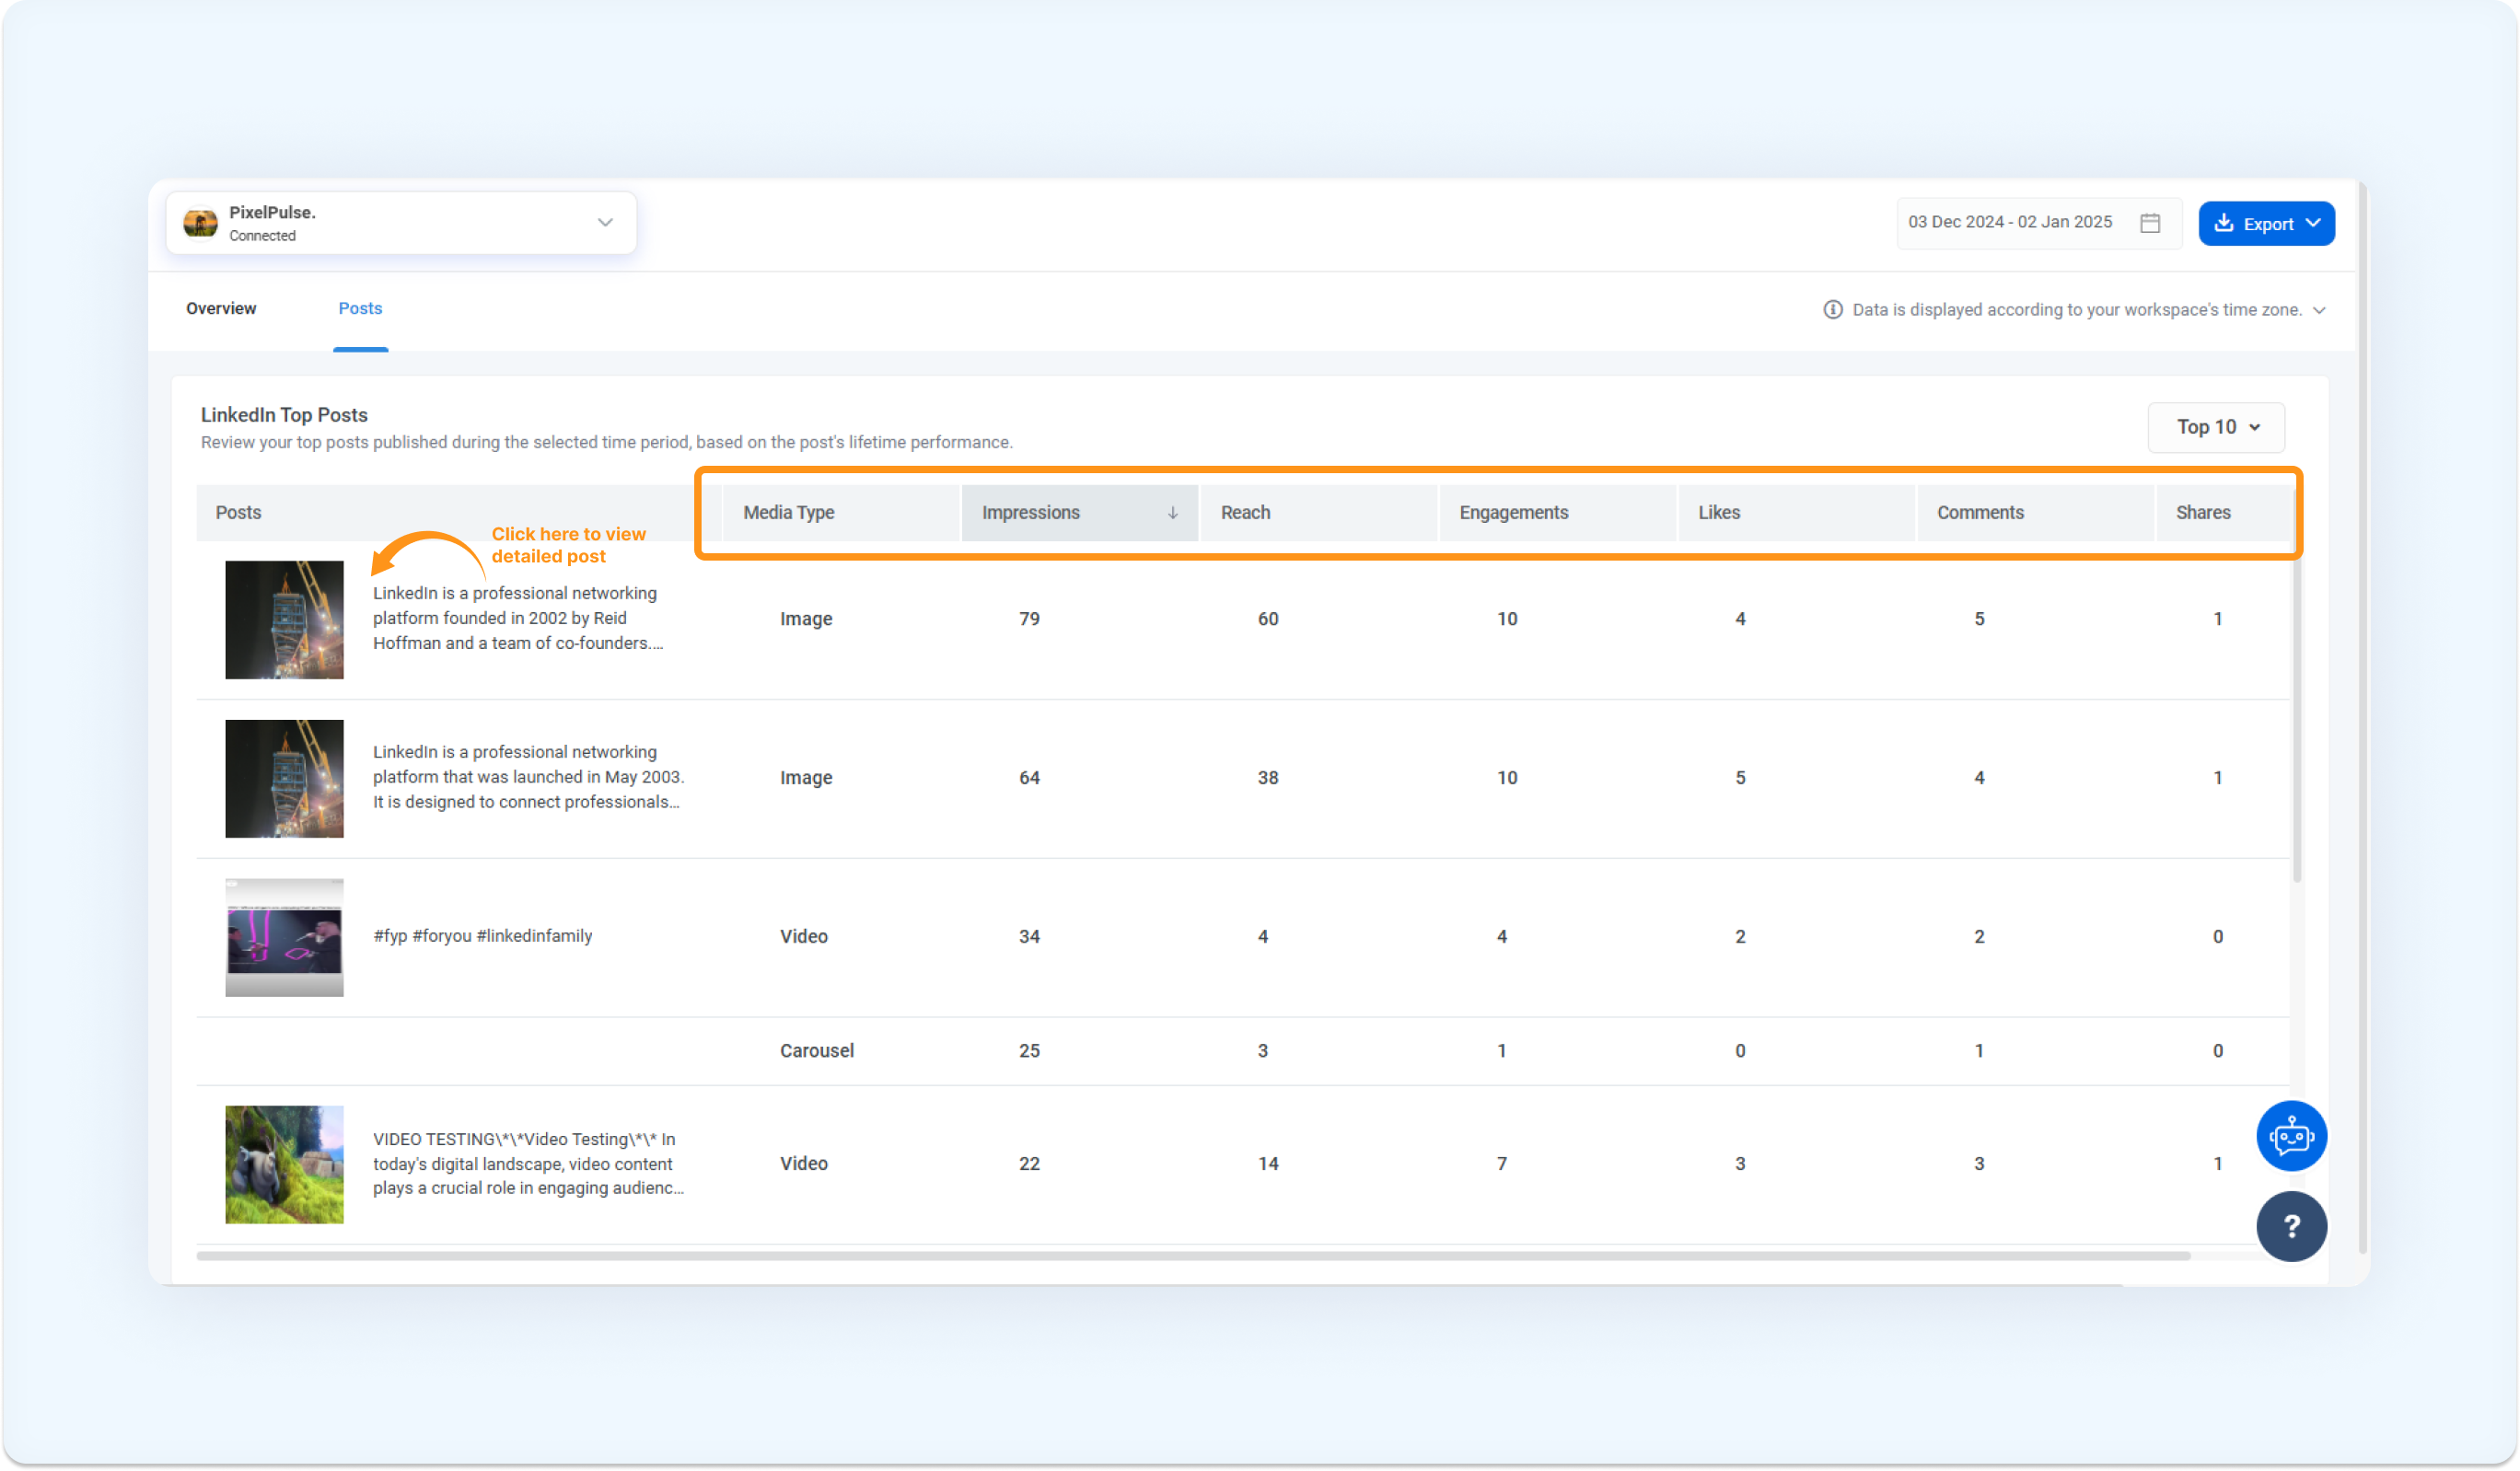Click reach value 60

point(1268,619)
